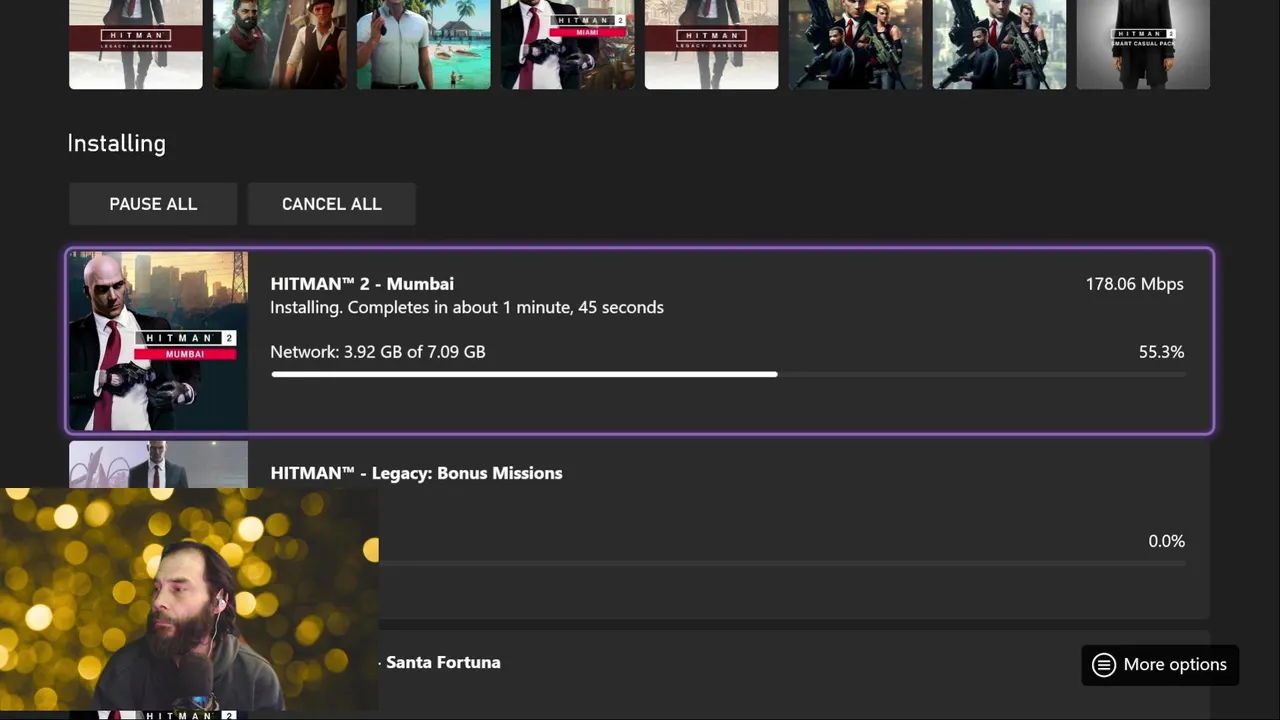
Task: Open the HITMAN Legacy: Marrakesh tile
Action: pyautogui.click(x=136, y=44)
